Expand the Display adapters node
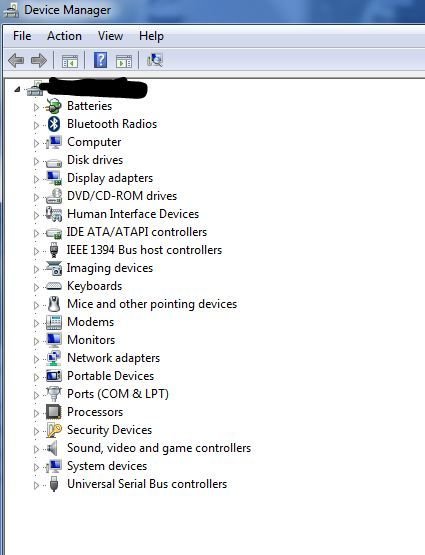Viewport: 425px width, 555px height. [x=36, y=179]
